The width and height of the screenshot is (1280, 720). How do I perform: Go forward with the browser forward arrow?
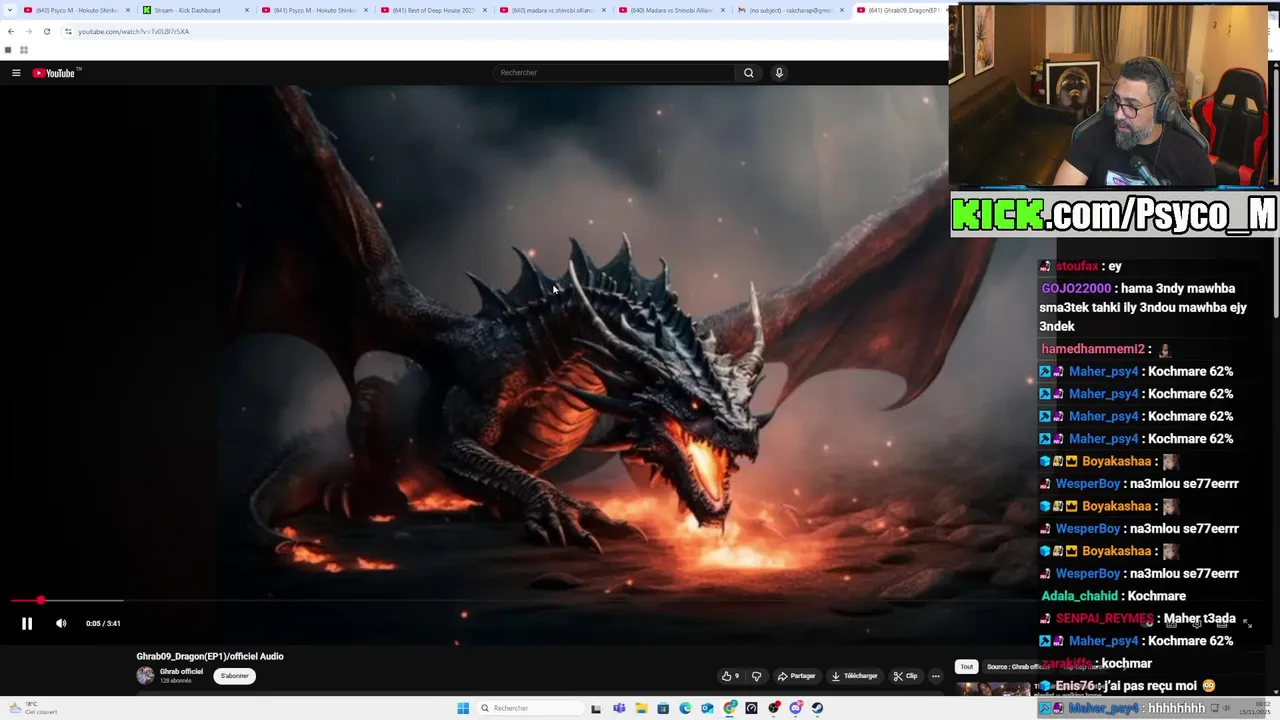tap(28, 31)
